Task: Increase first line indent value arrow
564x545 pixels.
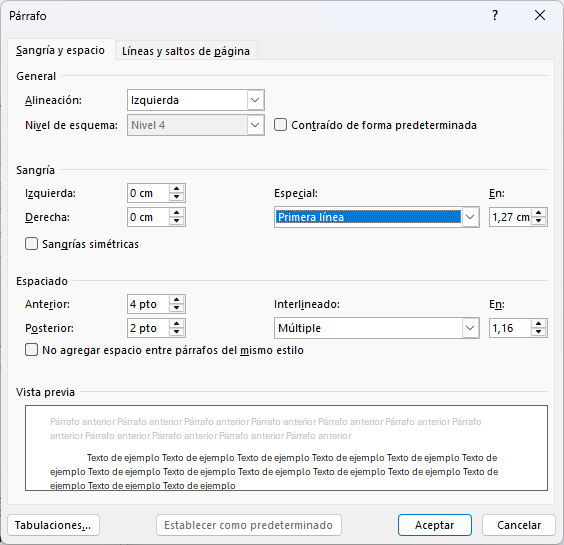Action: click(538, 213)
